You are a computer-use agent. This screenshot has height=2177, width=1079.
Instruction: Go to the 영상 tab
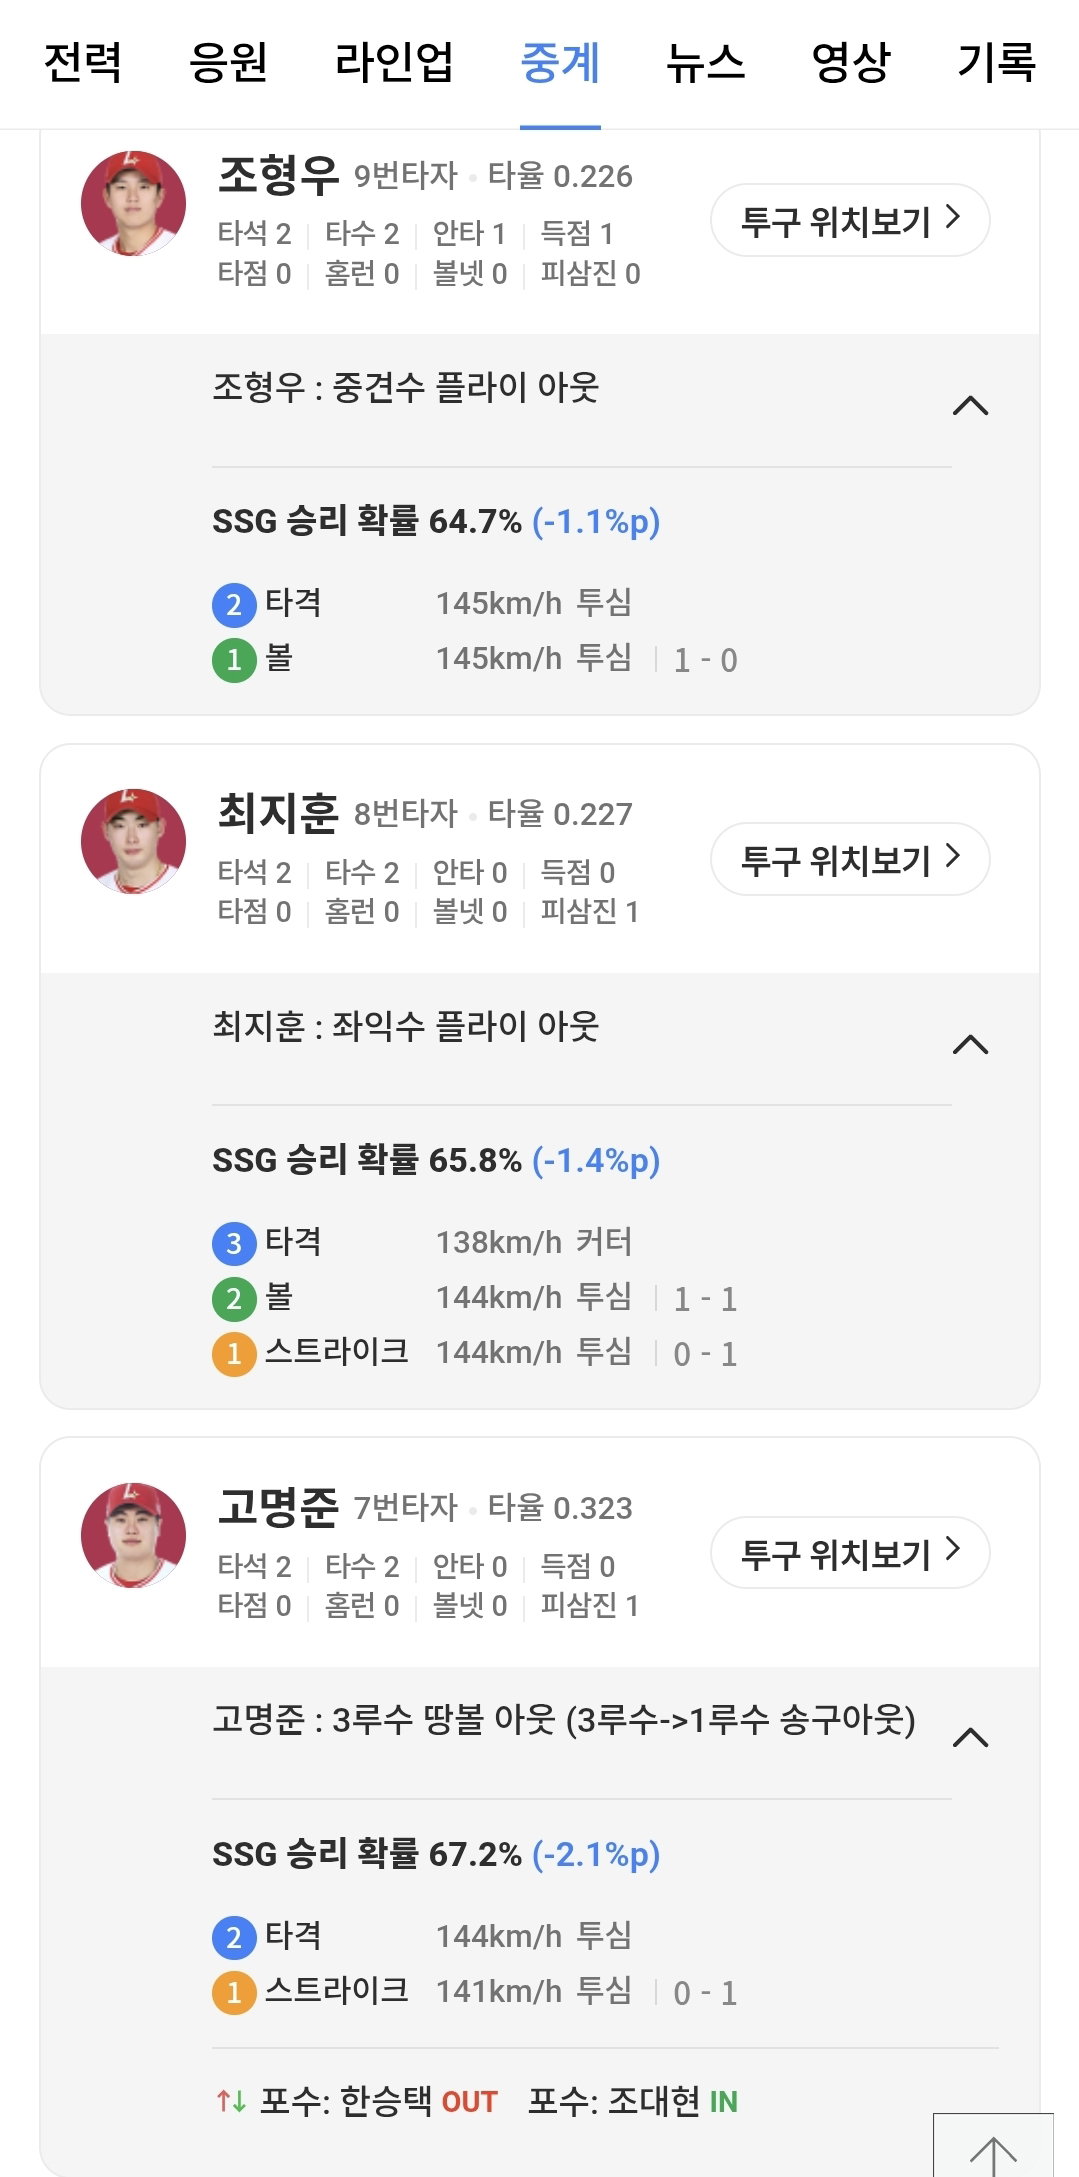click(851, 62)
